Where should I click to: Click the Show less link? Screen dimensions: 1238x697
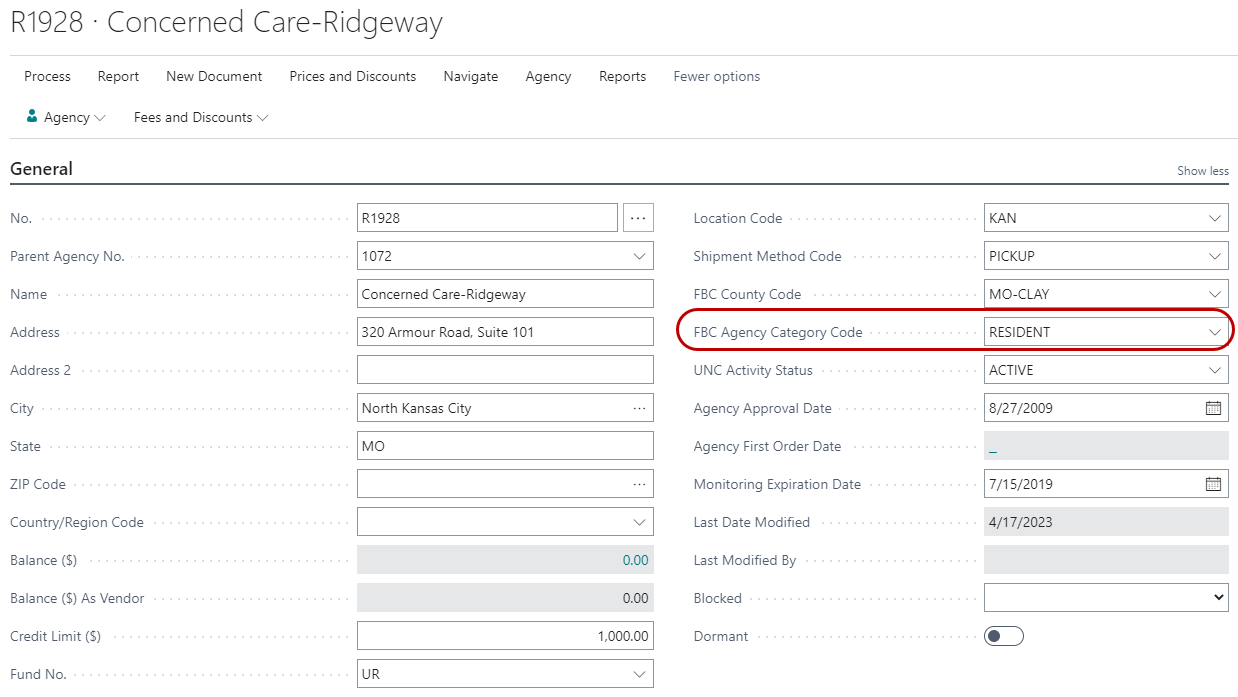pyautogui.click(x=1202, y=171)
